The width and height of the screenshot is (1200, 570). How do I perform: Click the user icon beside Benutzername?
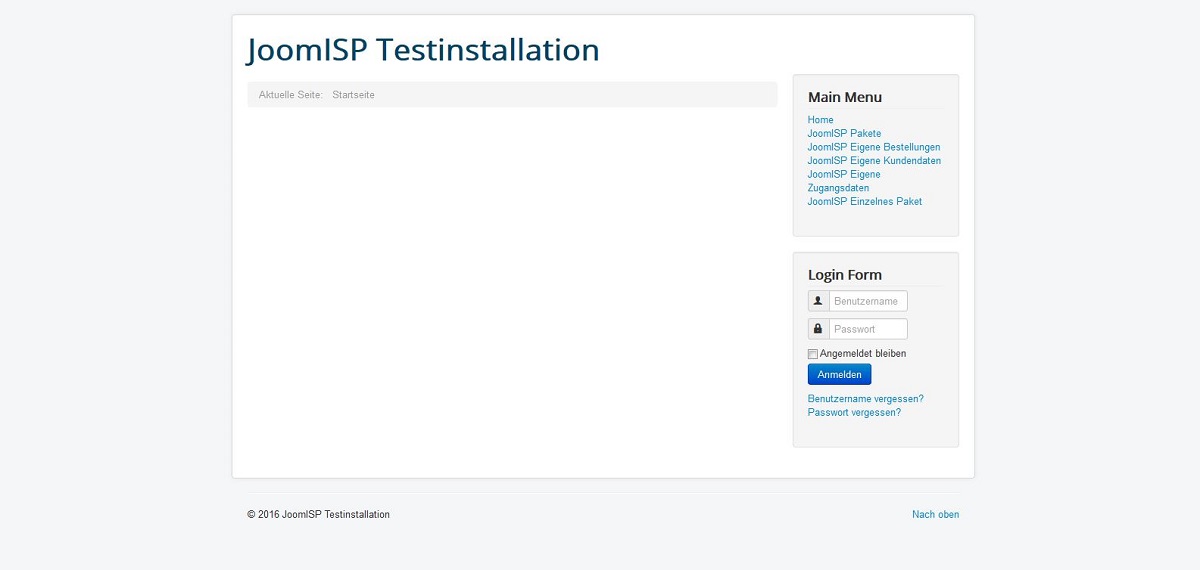[x=818, y=301]
